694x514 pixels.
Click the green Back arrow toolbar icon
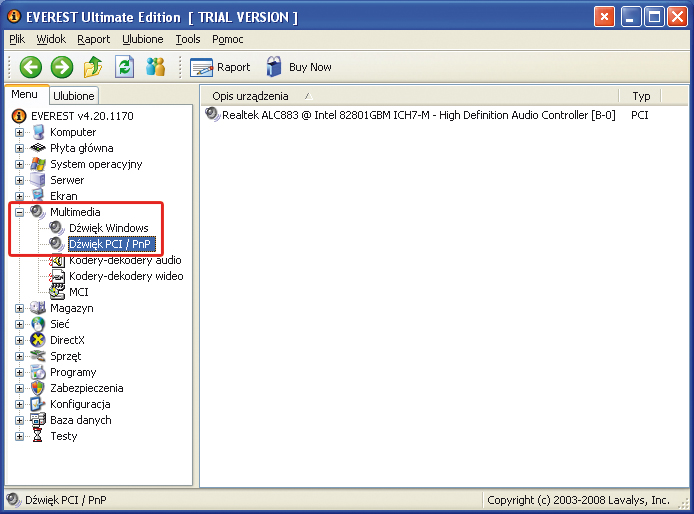coord(31,67)
